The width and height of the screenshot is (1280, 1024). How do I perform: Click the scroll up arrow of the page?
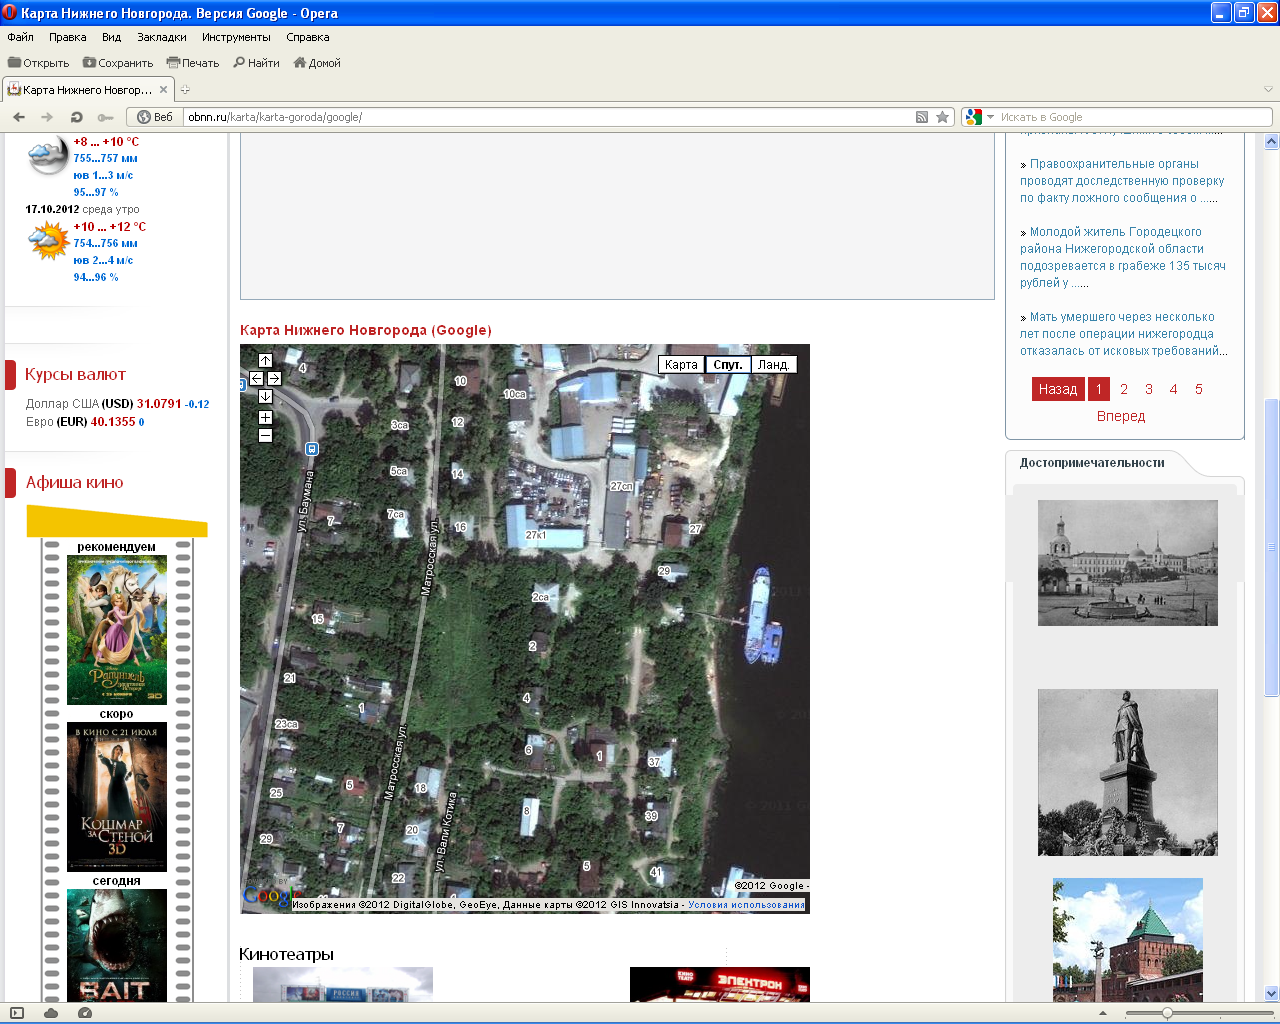click(1271, 142)
